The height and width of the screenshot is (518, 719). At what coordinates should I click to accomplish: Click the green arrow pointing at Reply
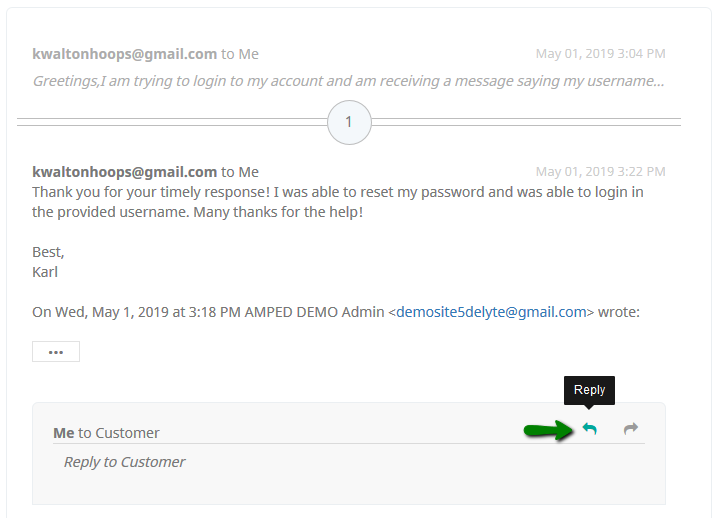(x=549, y=430)
